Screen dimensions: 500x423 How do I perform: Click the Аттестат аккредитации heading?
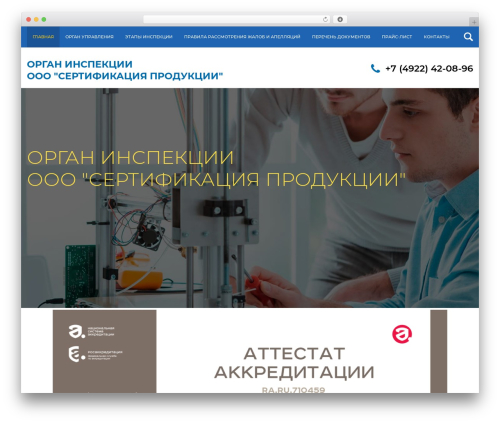click(x=294, y=363)
